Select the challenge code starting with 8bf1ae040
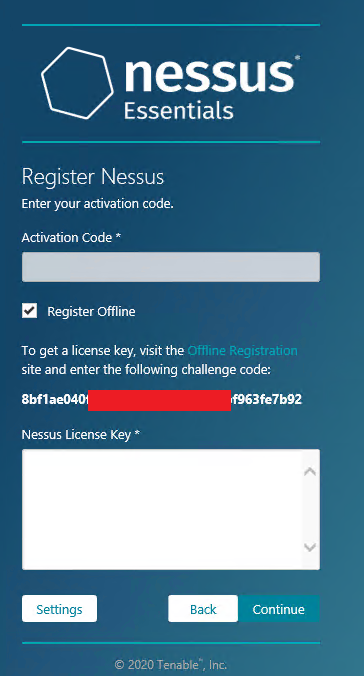This screenshot has height=676, width=364. point(162,400)
